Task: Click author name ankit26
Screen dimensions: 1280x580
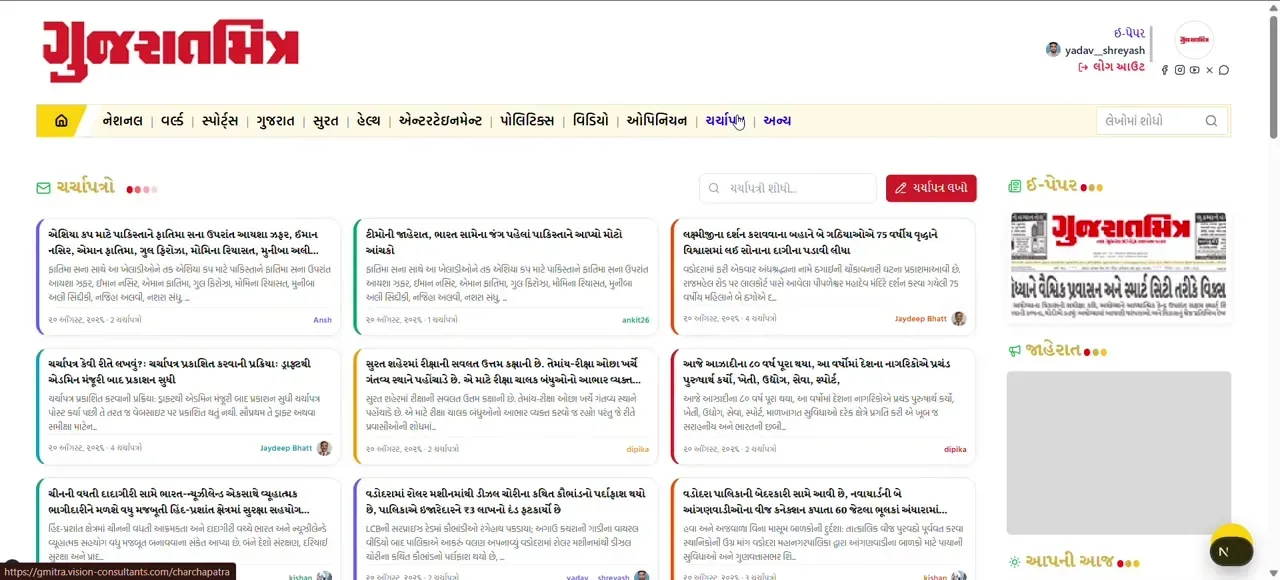Action: tap(635, 320)
